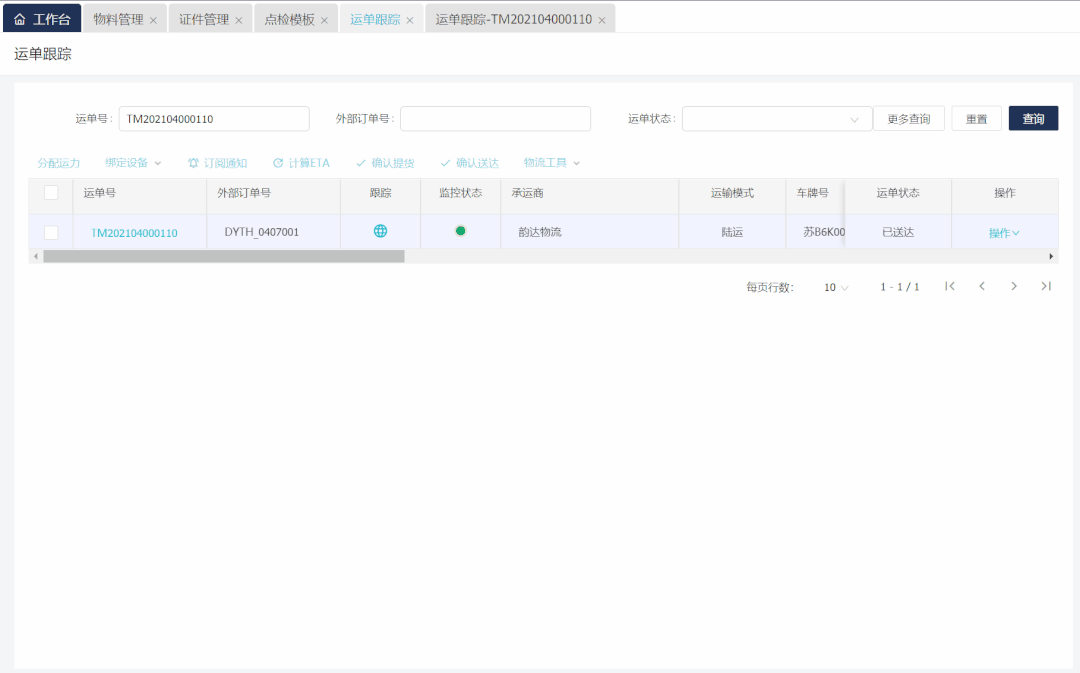Click the 查询 search button
Viewport: 1080px width, 673px height.
coord(1033,119)
